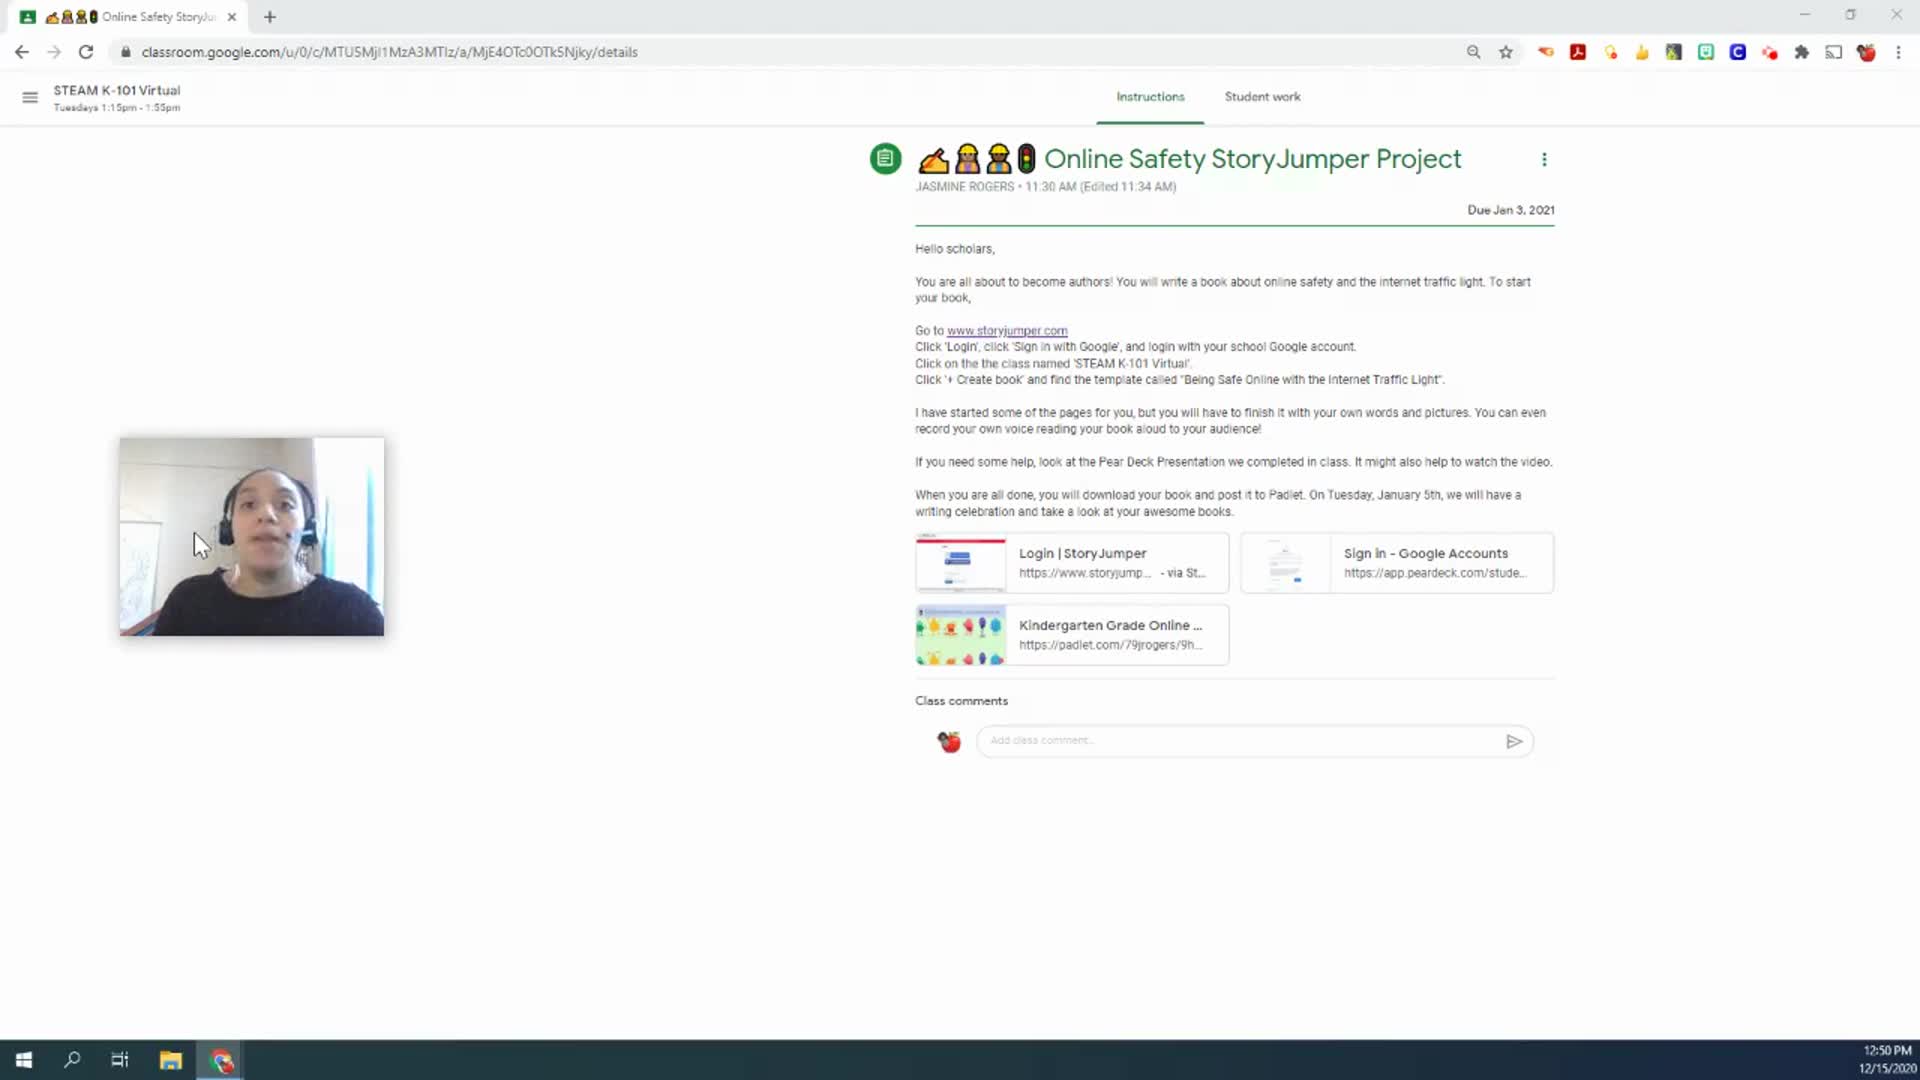Image resolution: width=1920 pixels, height=1080 pixels.
Task: Click the webcam video overlay
Action: tap(252, 537)
